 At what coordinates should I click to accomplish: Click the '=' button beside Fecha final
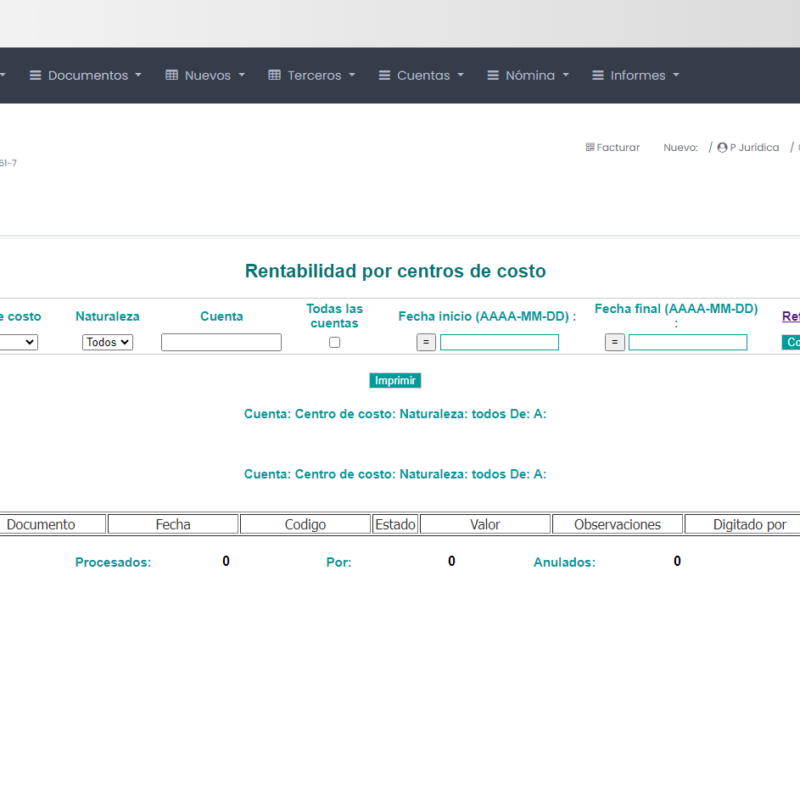[x=615, y=342]
